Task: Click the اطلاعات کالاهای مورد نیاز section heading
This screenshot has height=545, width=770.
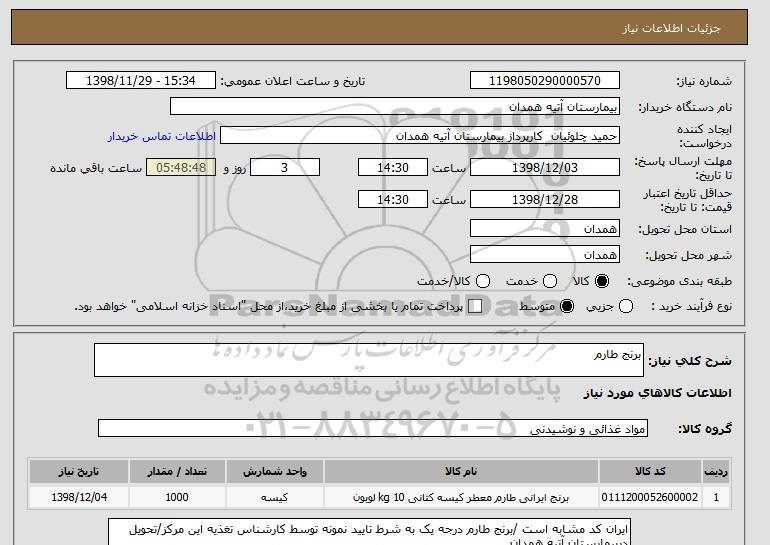Action: tap(658, 393)
